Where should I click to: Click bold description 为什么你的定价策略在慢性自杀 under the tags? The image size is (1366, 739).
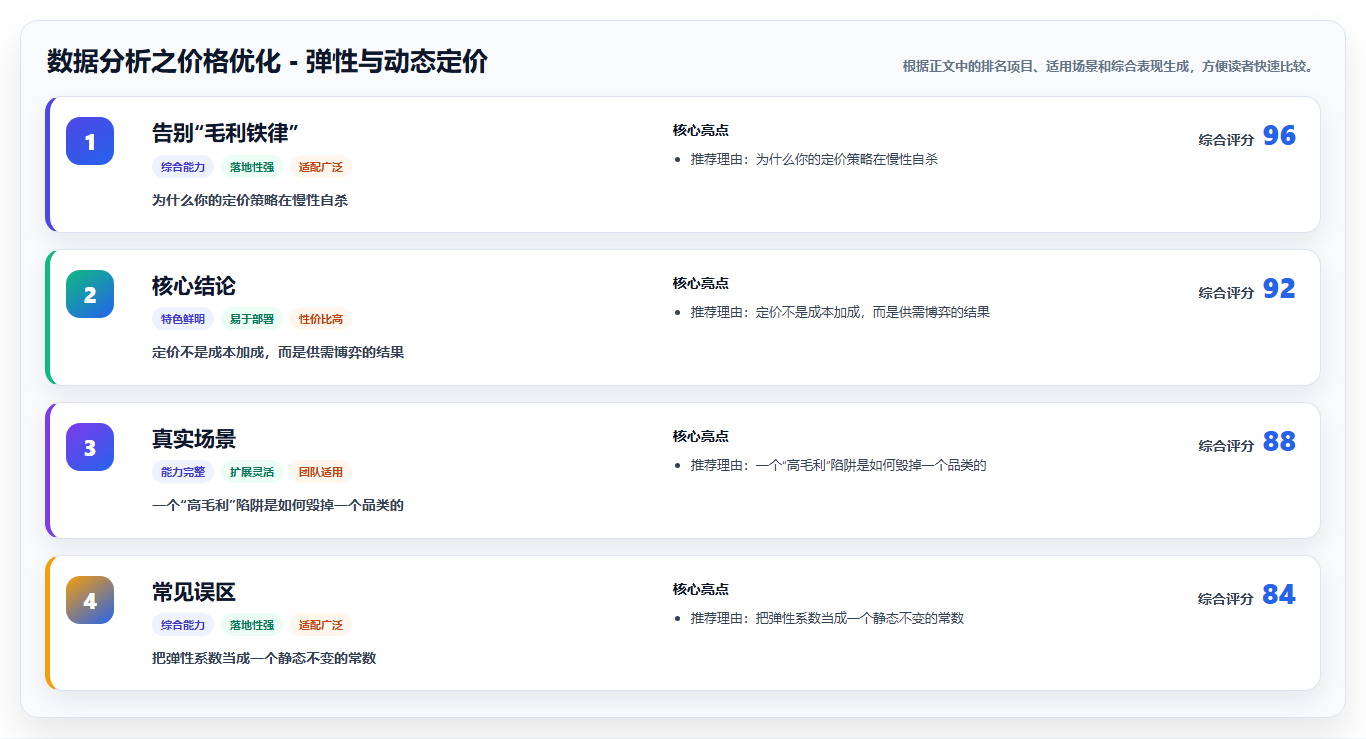pos(250,200)
